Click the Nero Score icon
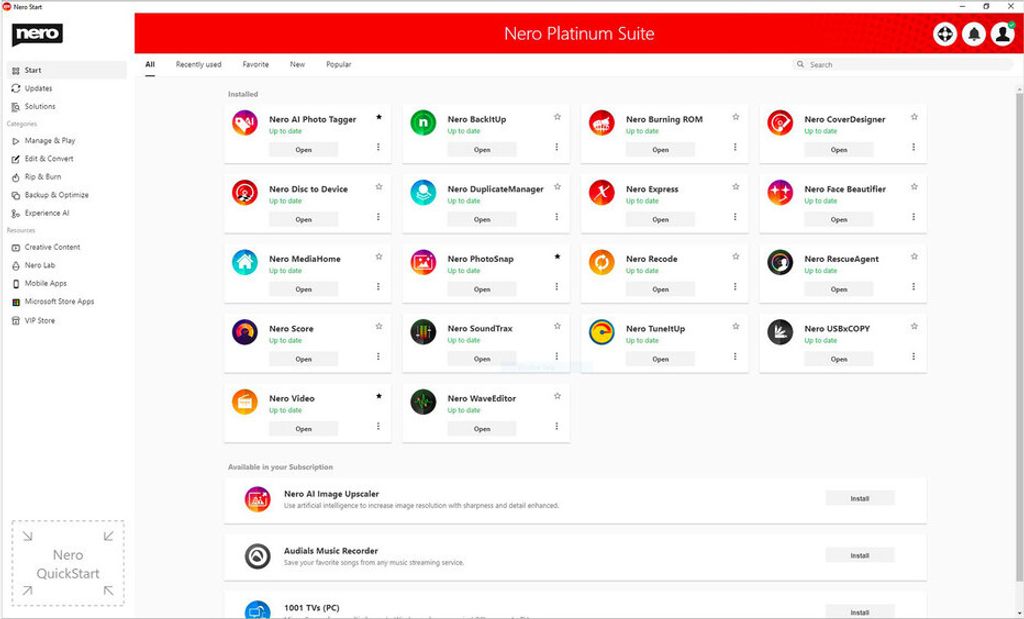The image size is (1024, 619). click(245, 332)
